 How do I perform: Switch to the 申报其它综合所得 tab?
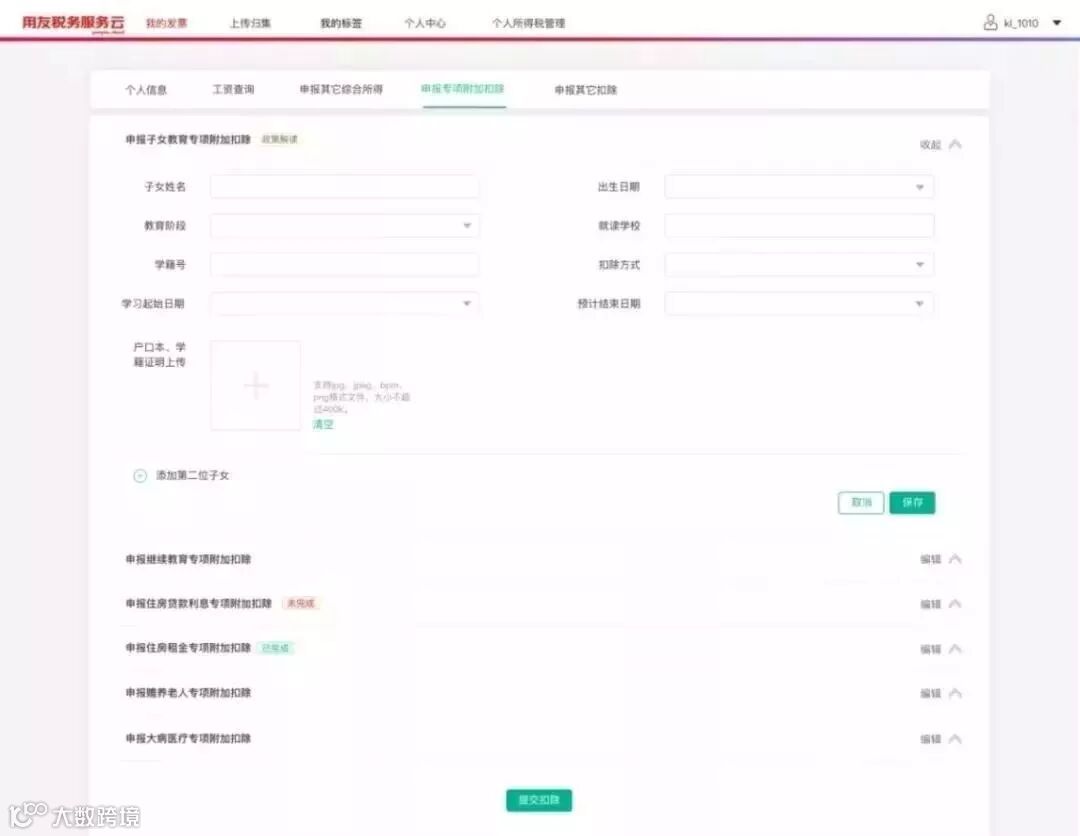point(341,90)
